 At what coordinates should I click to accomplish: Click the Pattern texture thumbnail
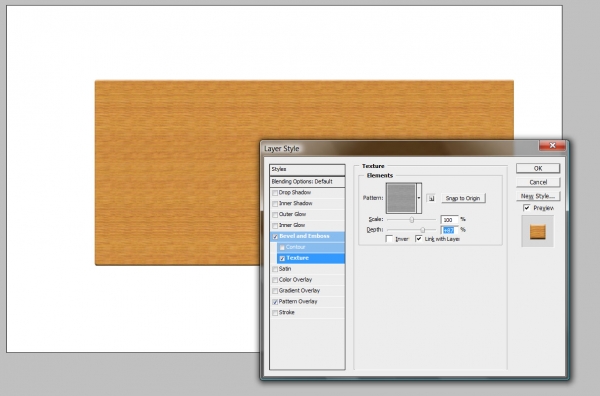[x=401, y=198]
